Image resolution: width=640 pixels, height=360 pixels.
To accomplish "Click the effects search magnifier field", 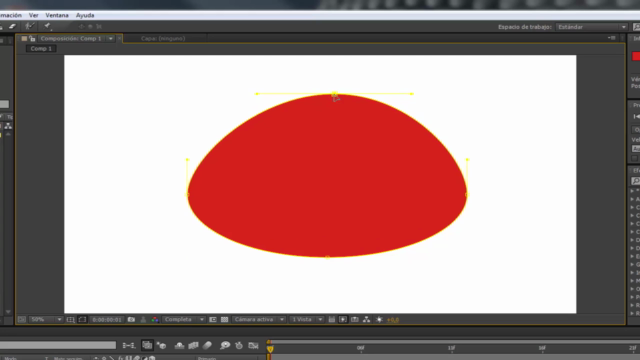I will tap(636, 181).
